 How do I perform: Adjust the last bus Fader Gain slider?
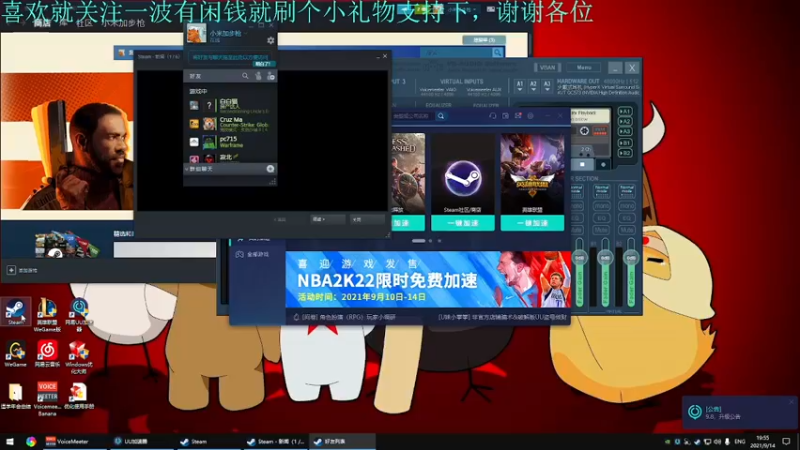click(x=631, y=258)
